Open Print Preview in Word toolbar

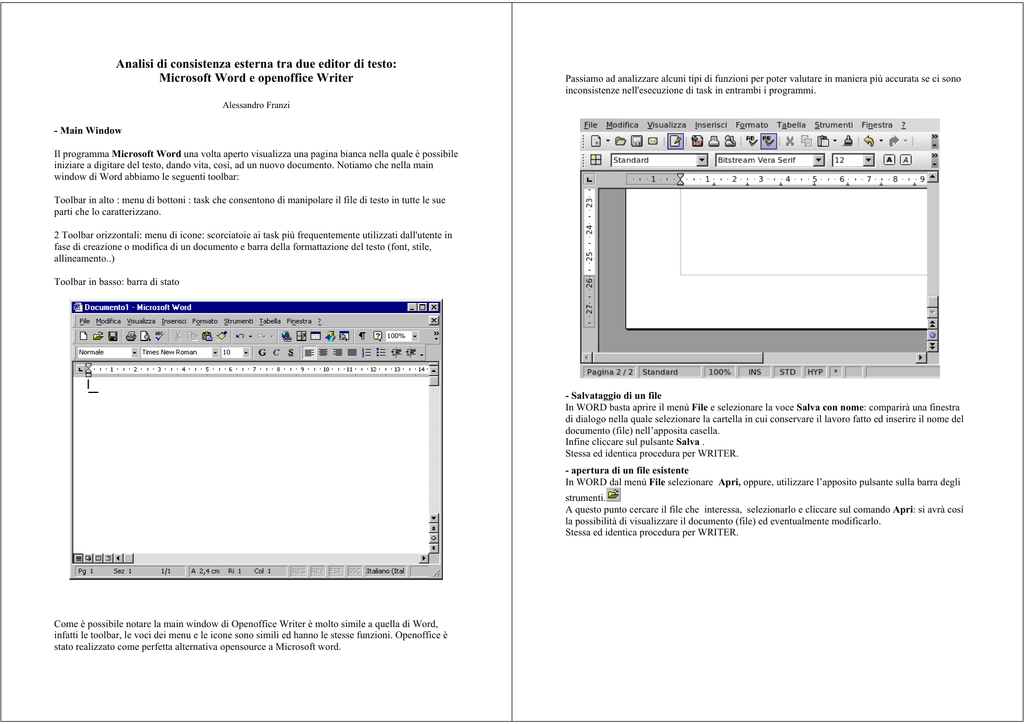click(145, 336)
